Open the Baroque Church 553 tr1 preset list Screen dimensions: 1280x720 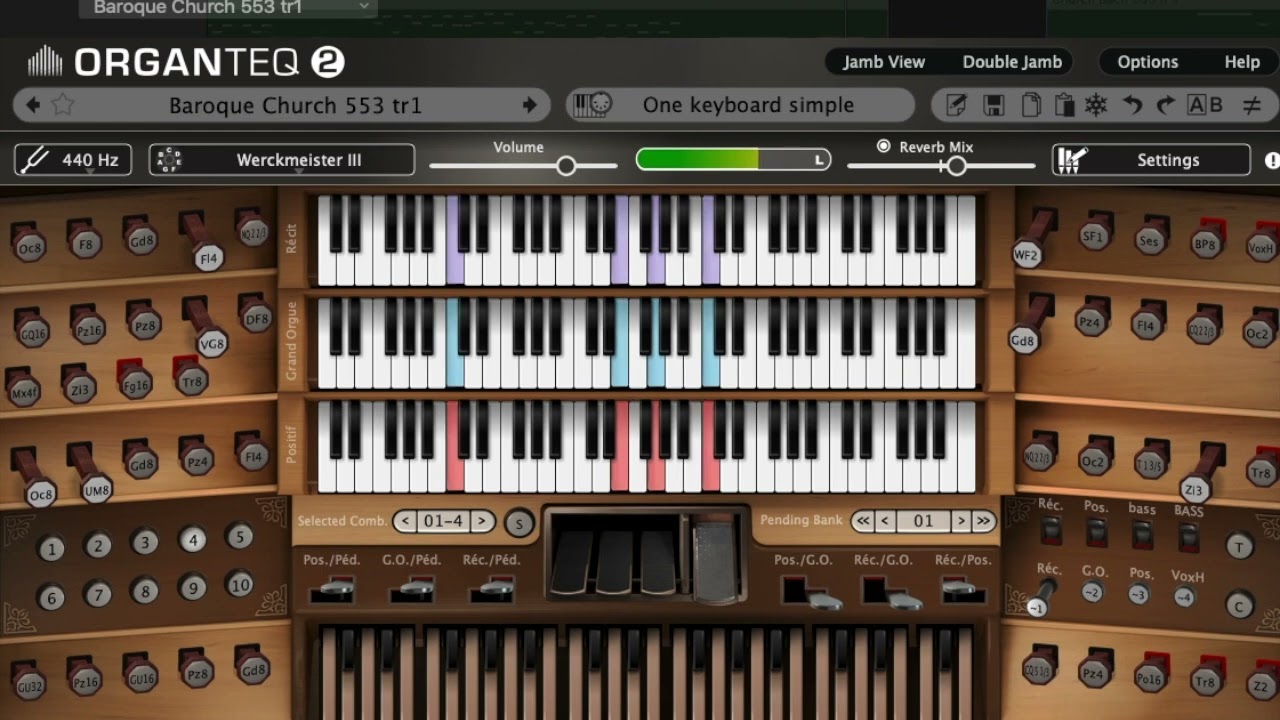pos(295,105)
